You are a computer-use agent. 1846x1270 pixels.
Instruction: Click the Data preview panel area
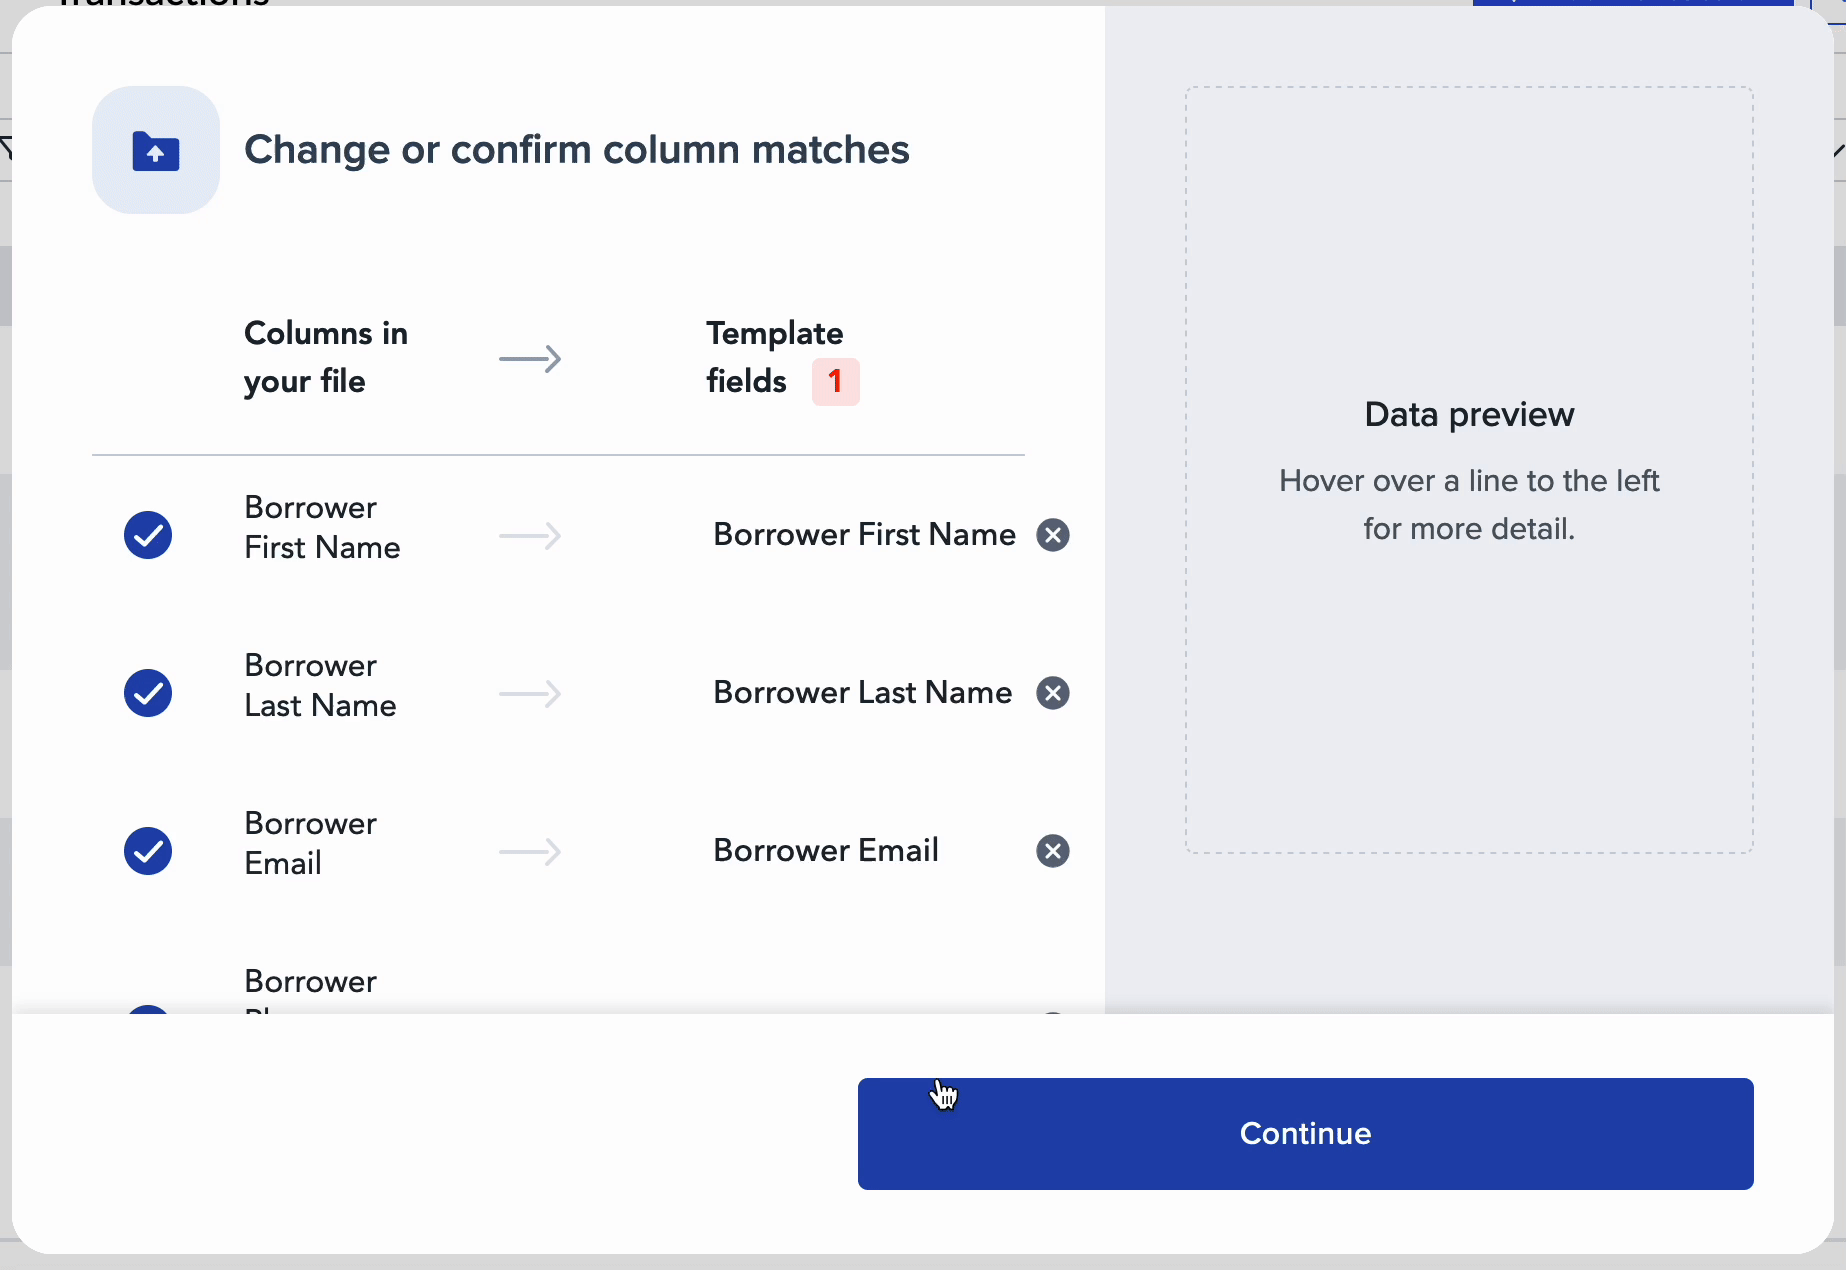1469,470
